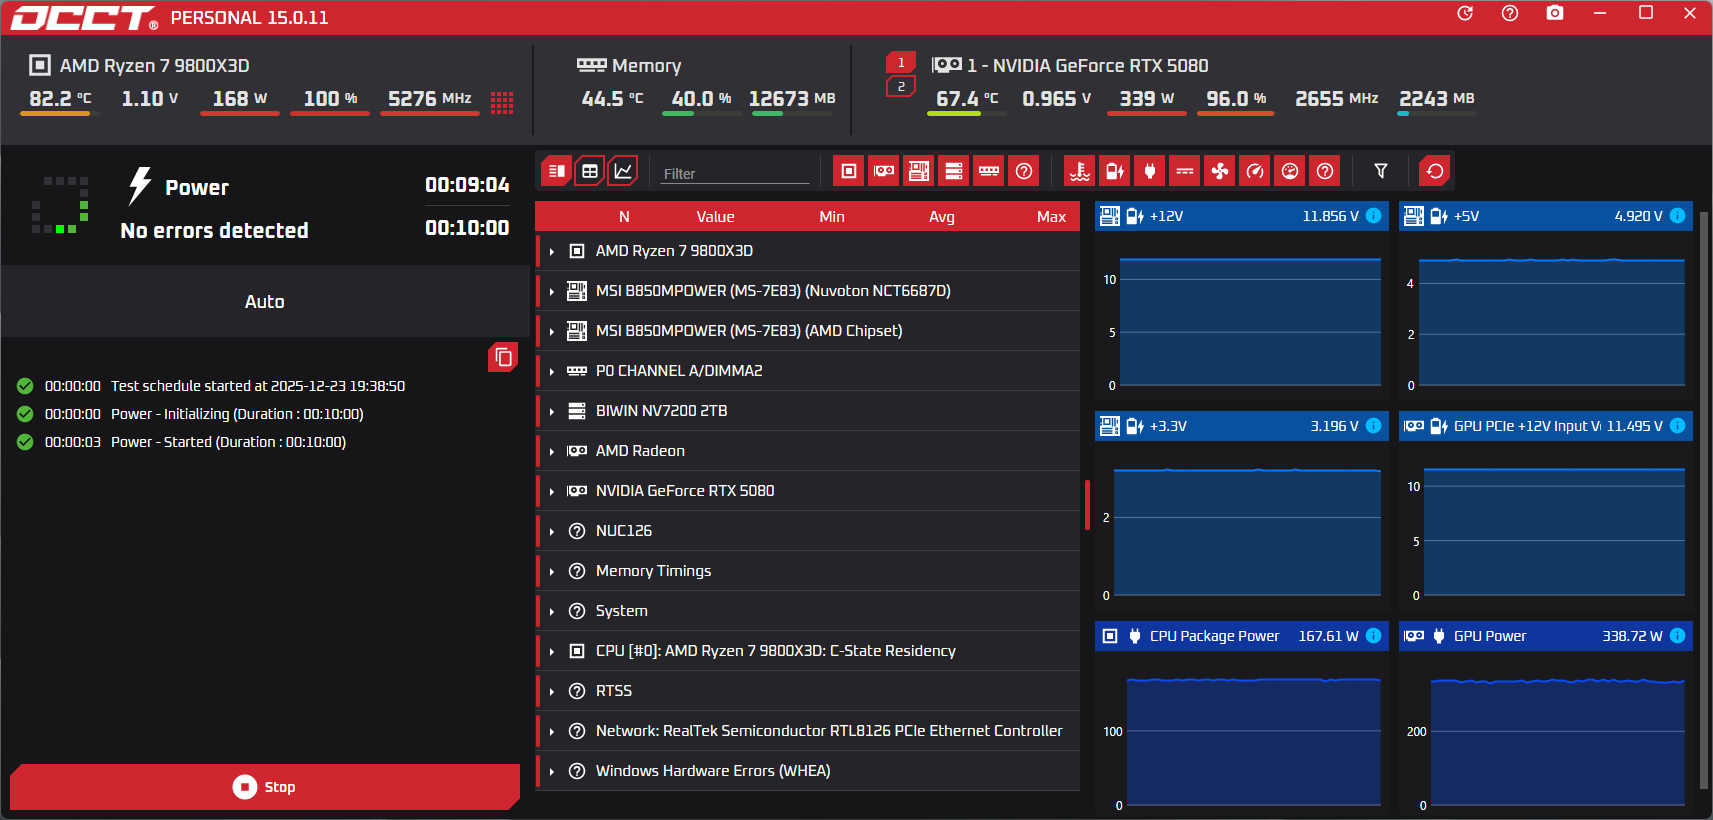Select GPU 1 in the GPU selector

tap(901, 63)
